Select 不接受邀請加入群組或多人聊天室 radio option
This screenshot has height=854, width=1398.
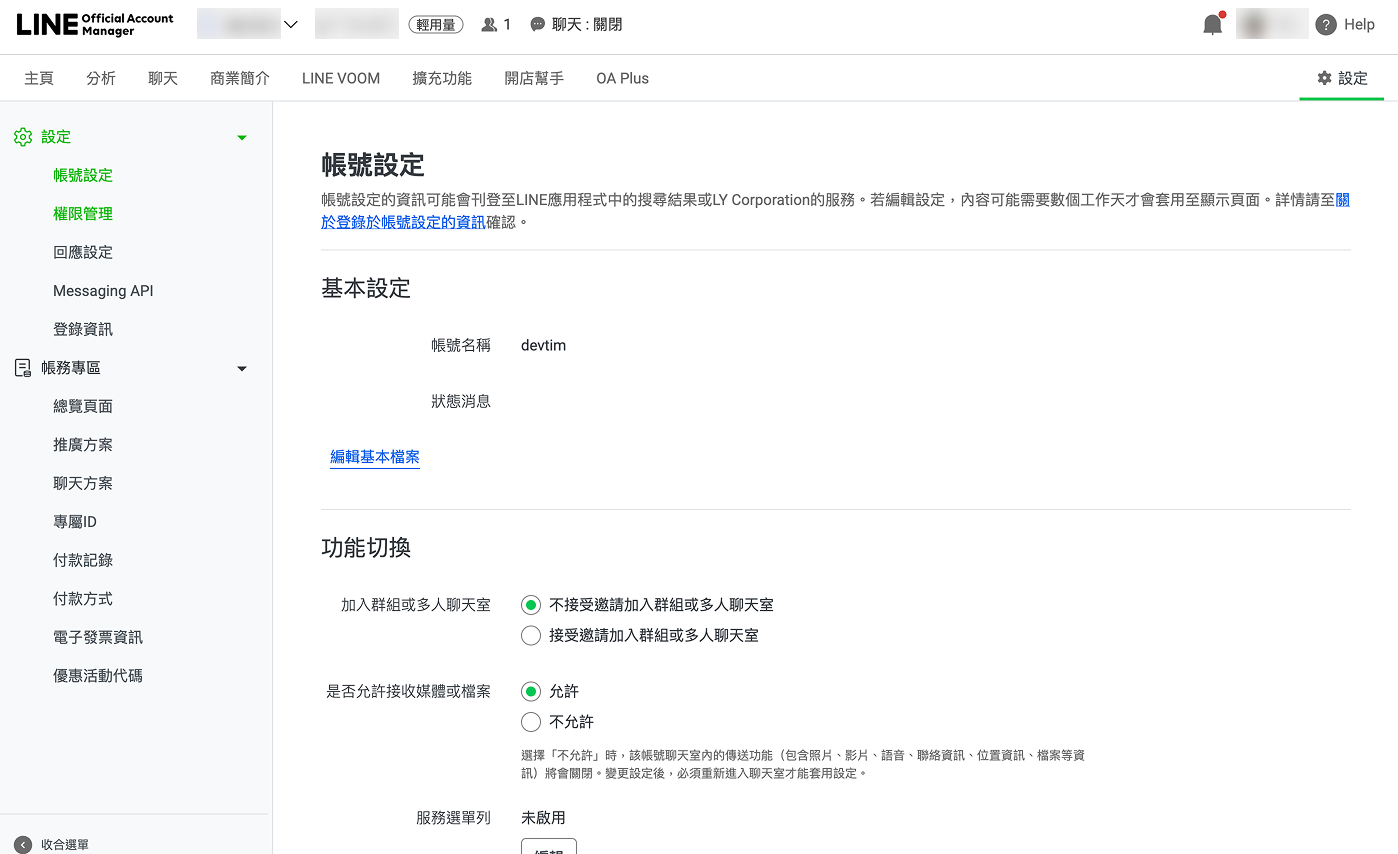[x=531, y=605]
